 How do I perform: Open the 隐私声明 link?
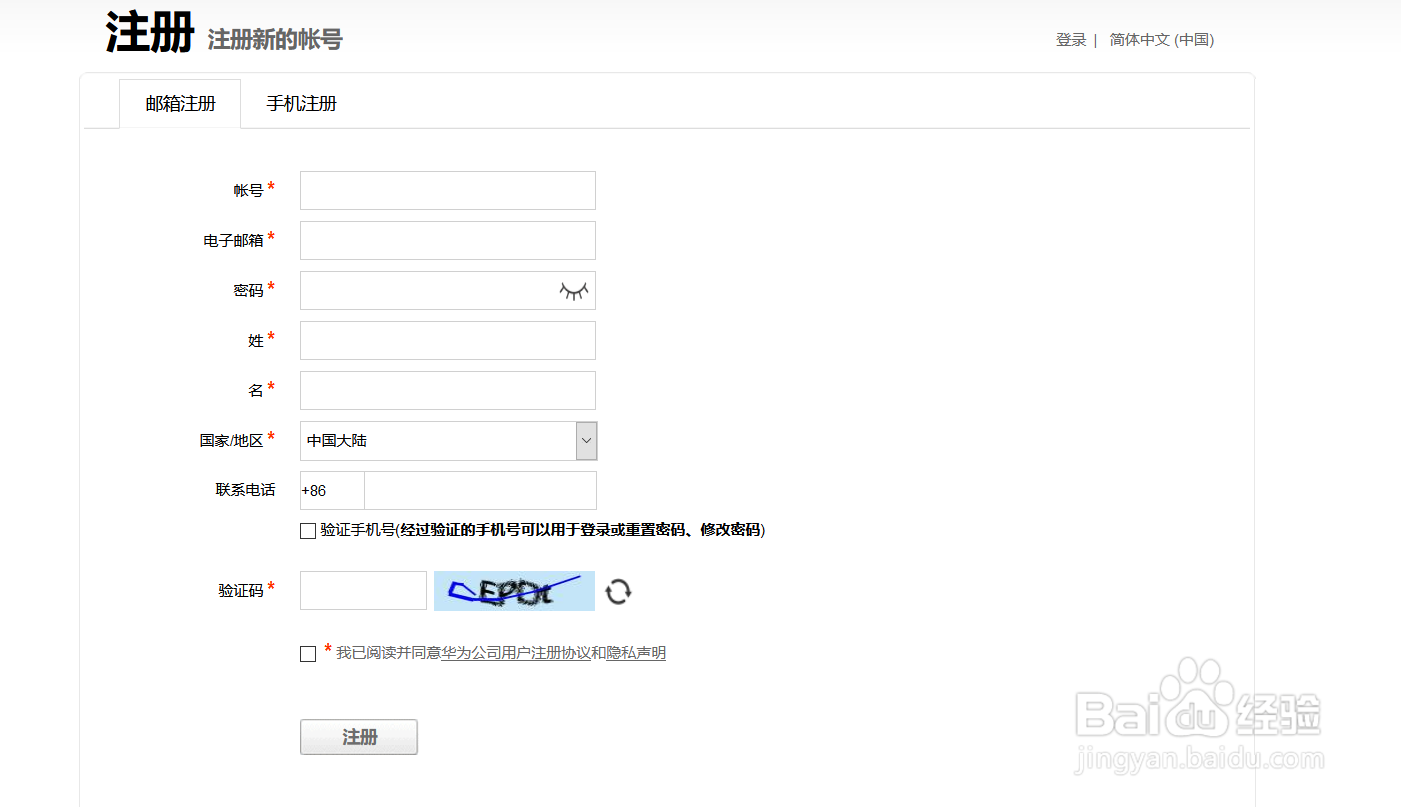tap(636, 653)
